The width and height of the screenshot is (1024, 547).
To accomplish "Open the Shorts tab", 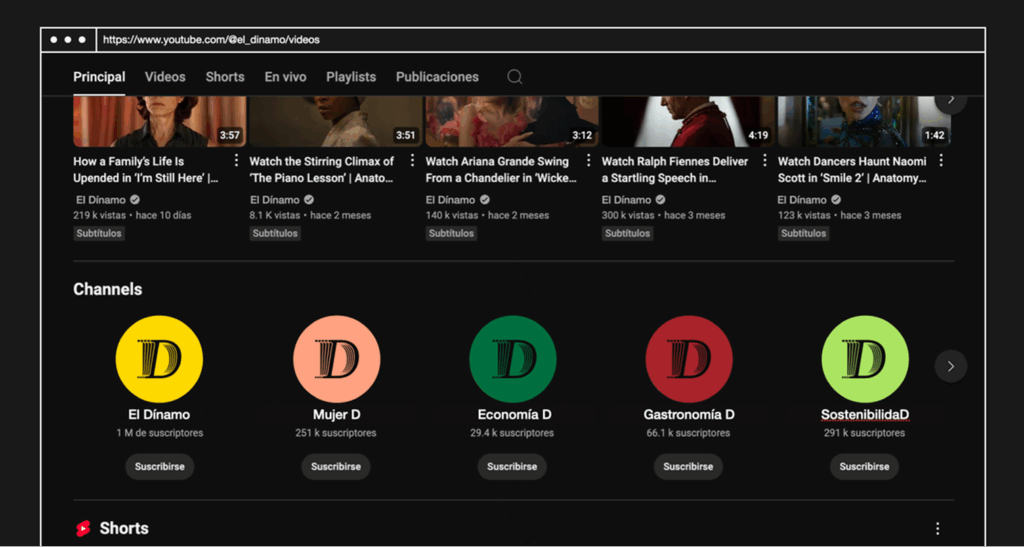I will tap(225, 77).
